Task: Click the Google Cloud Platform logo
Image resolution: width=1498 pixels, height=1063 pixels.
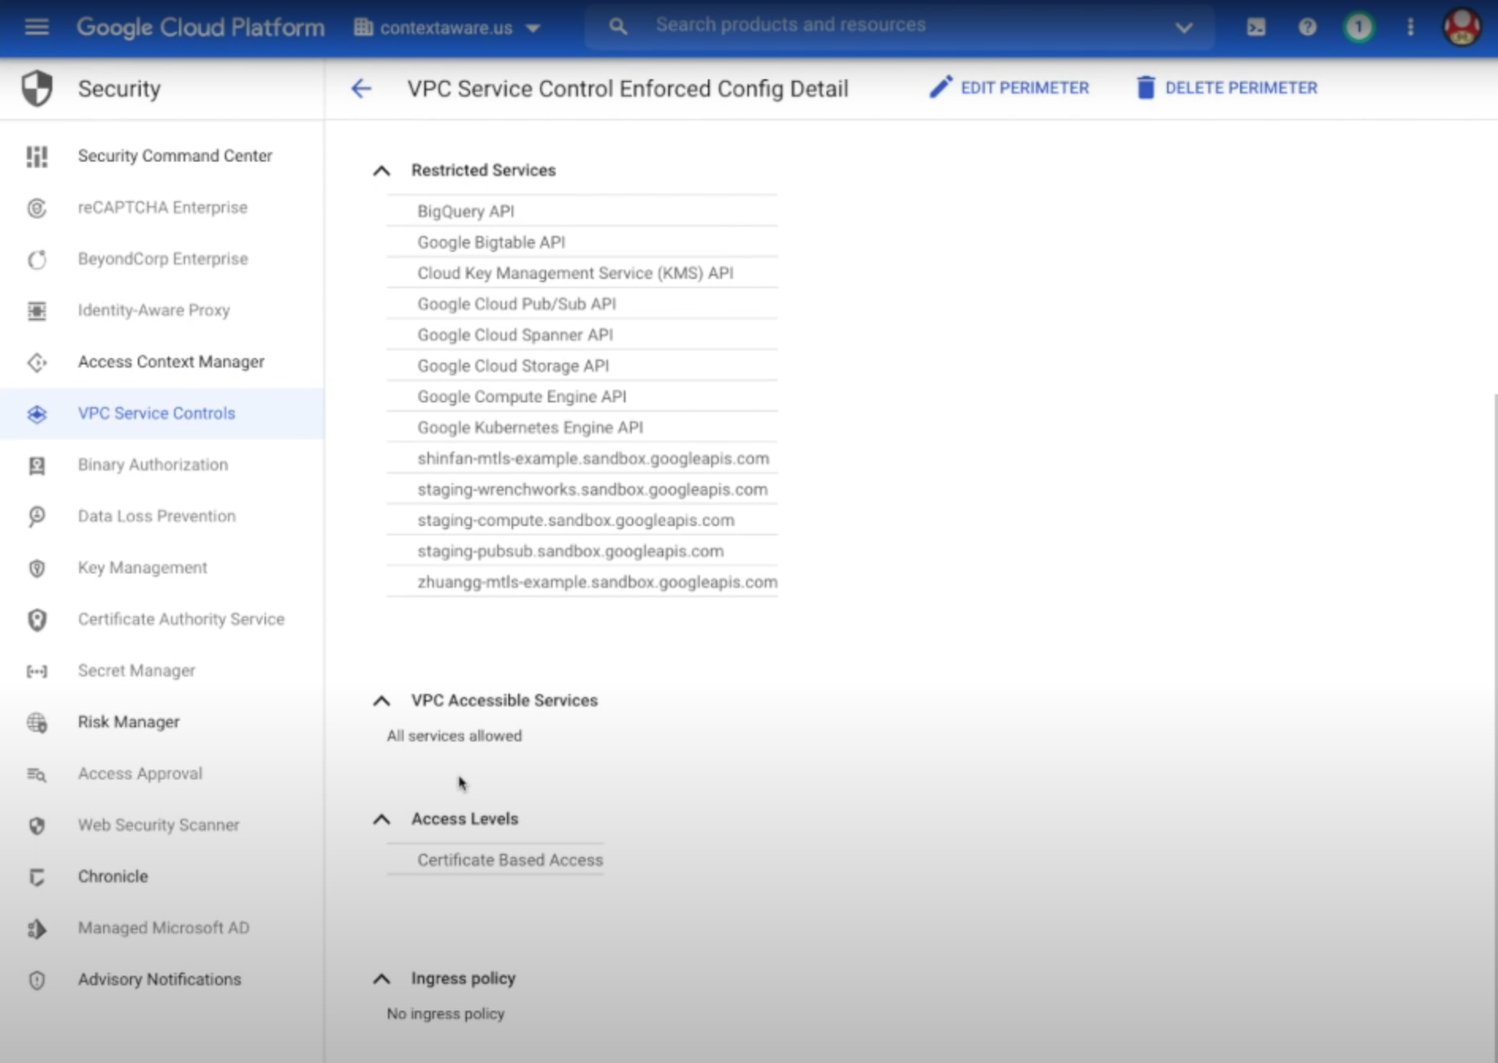Action: point(201,27)
